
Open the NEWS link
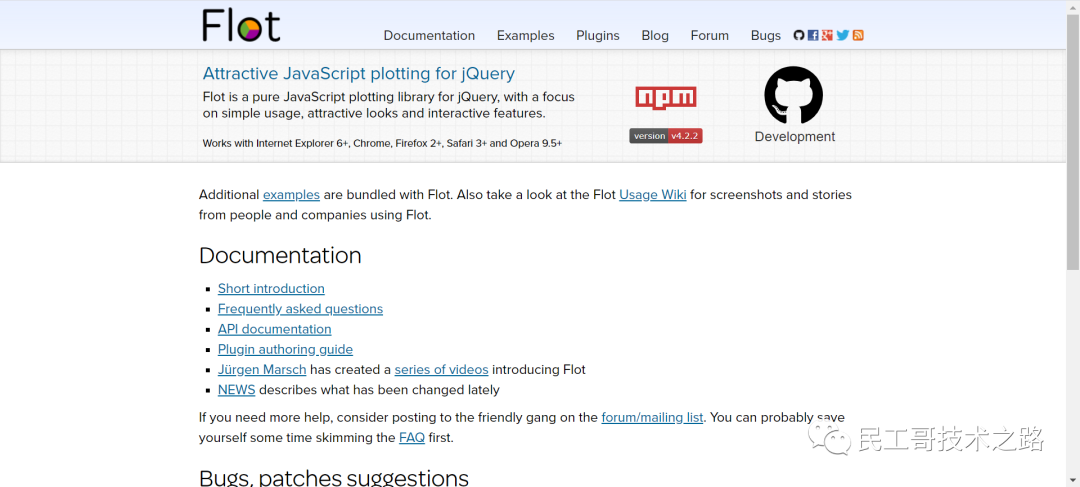[236, 389]
